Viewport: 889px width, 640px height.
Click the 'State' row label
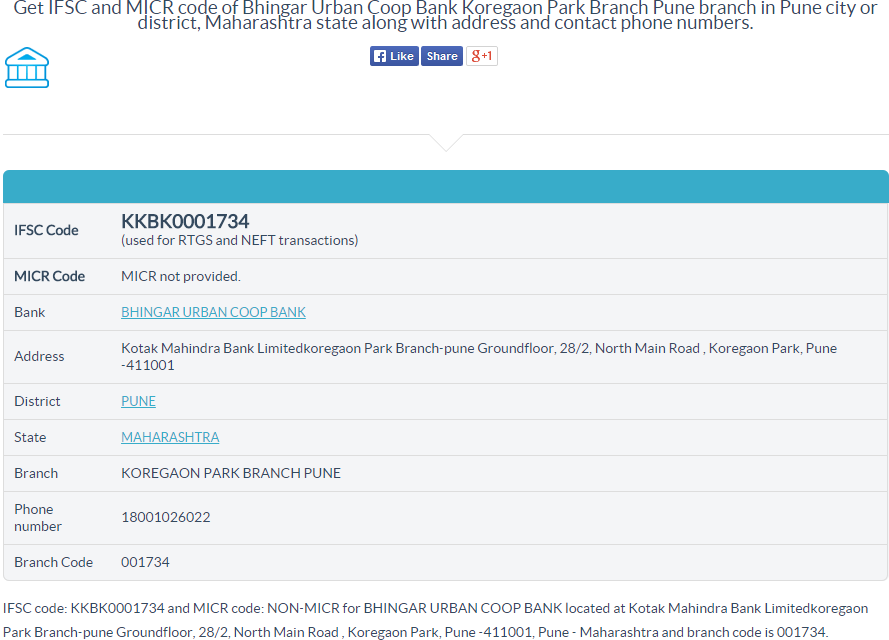(30, 437)
